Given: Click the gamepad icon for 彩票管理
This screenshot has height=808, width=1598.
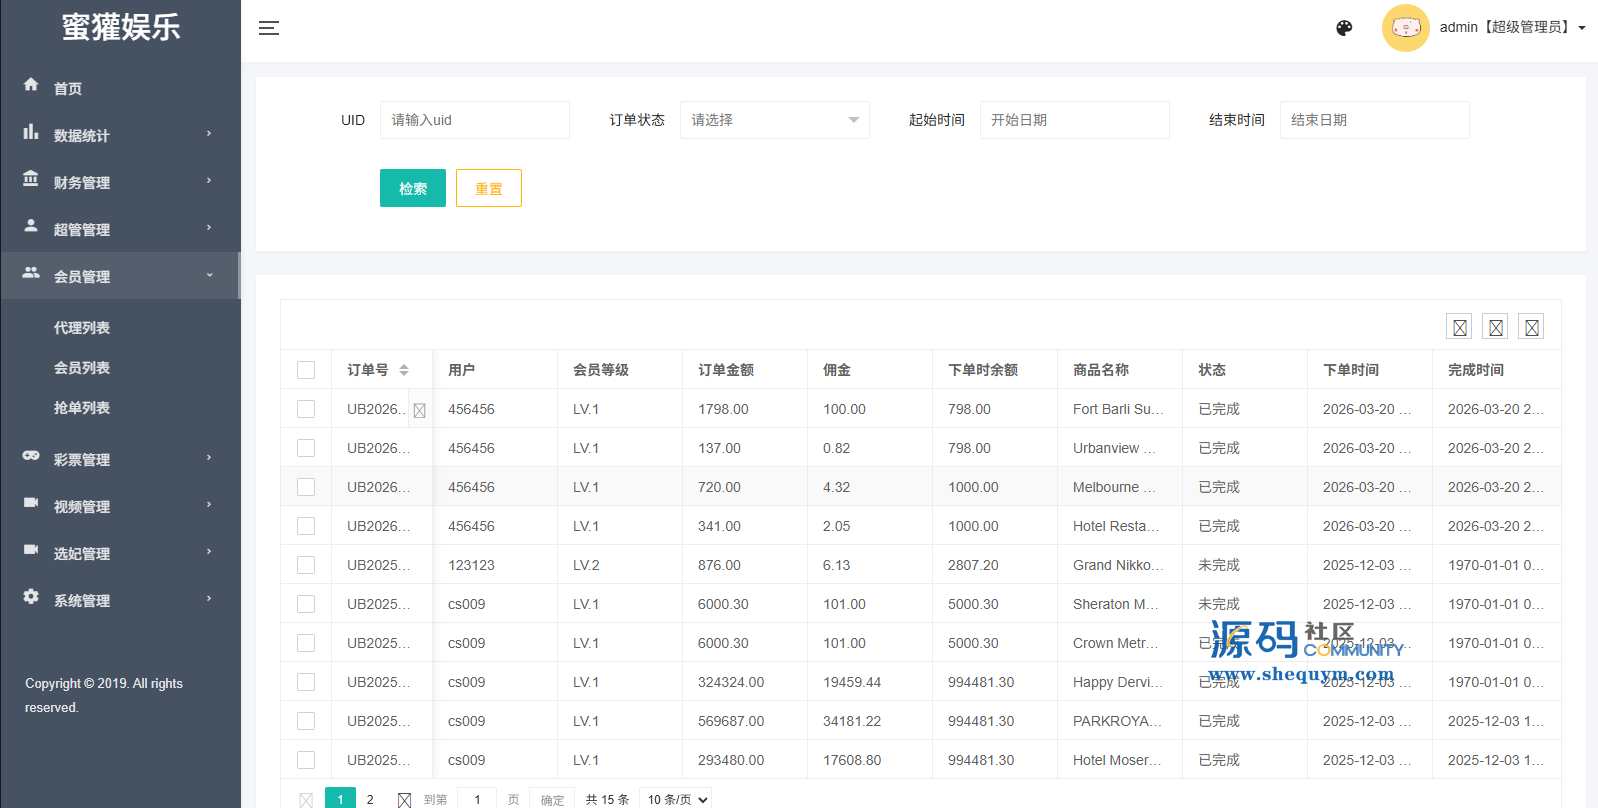Looking at the screenshot, I should tap(31, 456).
